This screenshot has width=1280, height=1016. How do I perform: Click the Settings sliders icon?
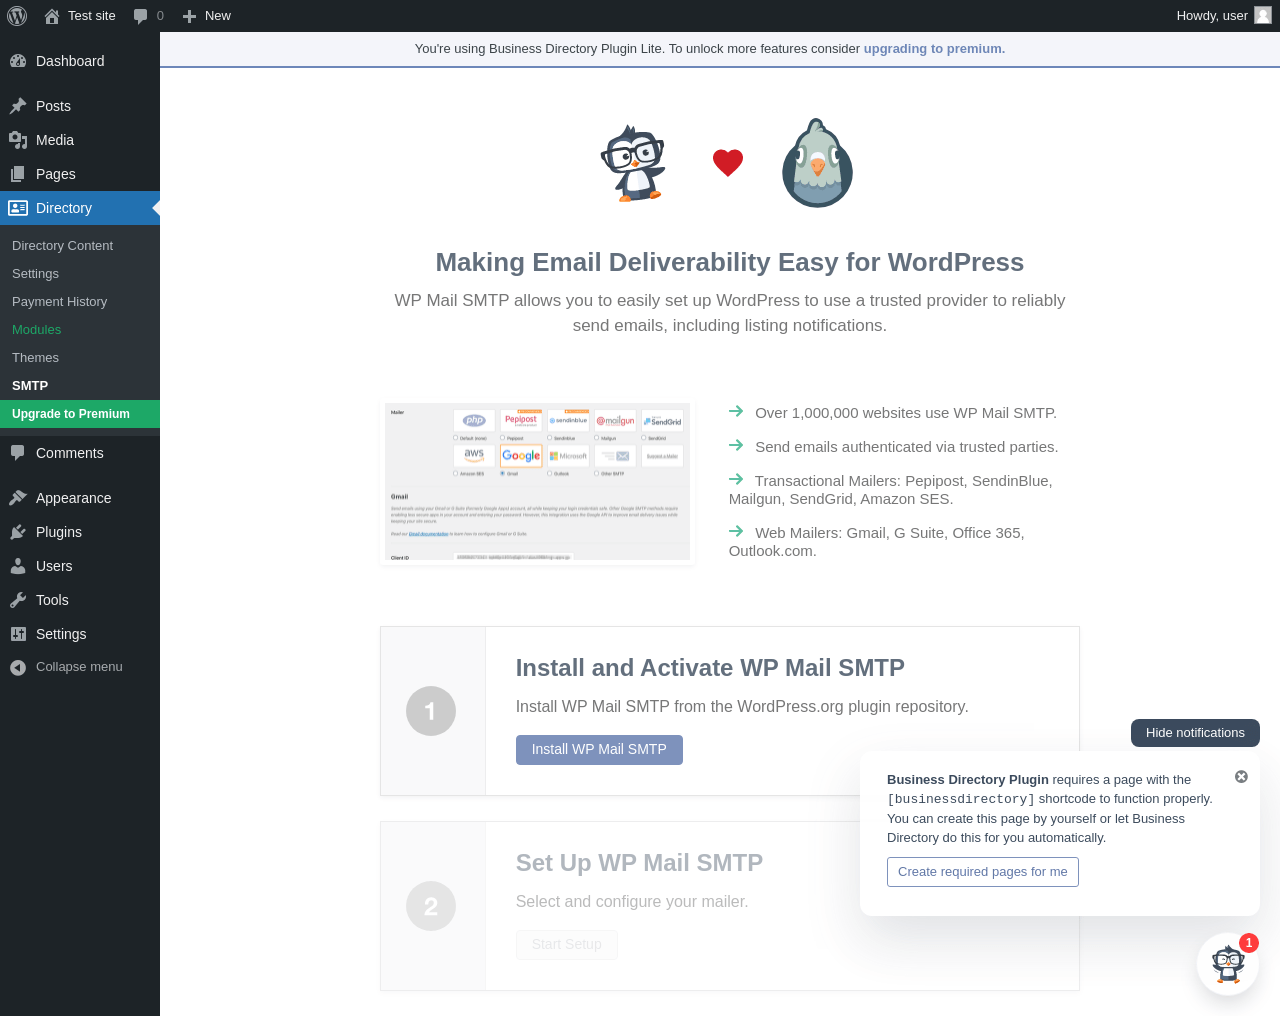click(x=18, y=634)
